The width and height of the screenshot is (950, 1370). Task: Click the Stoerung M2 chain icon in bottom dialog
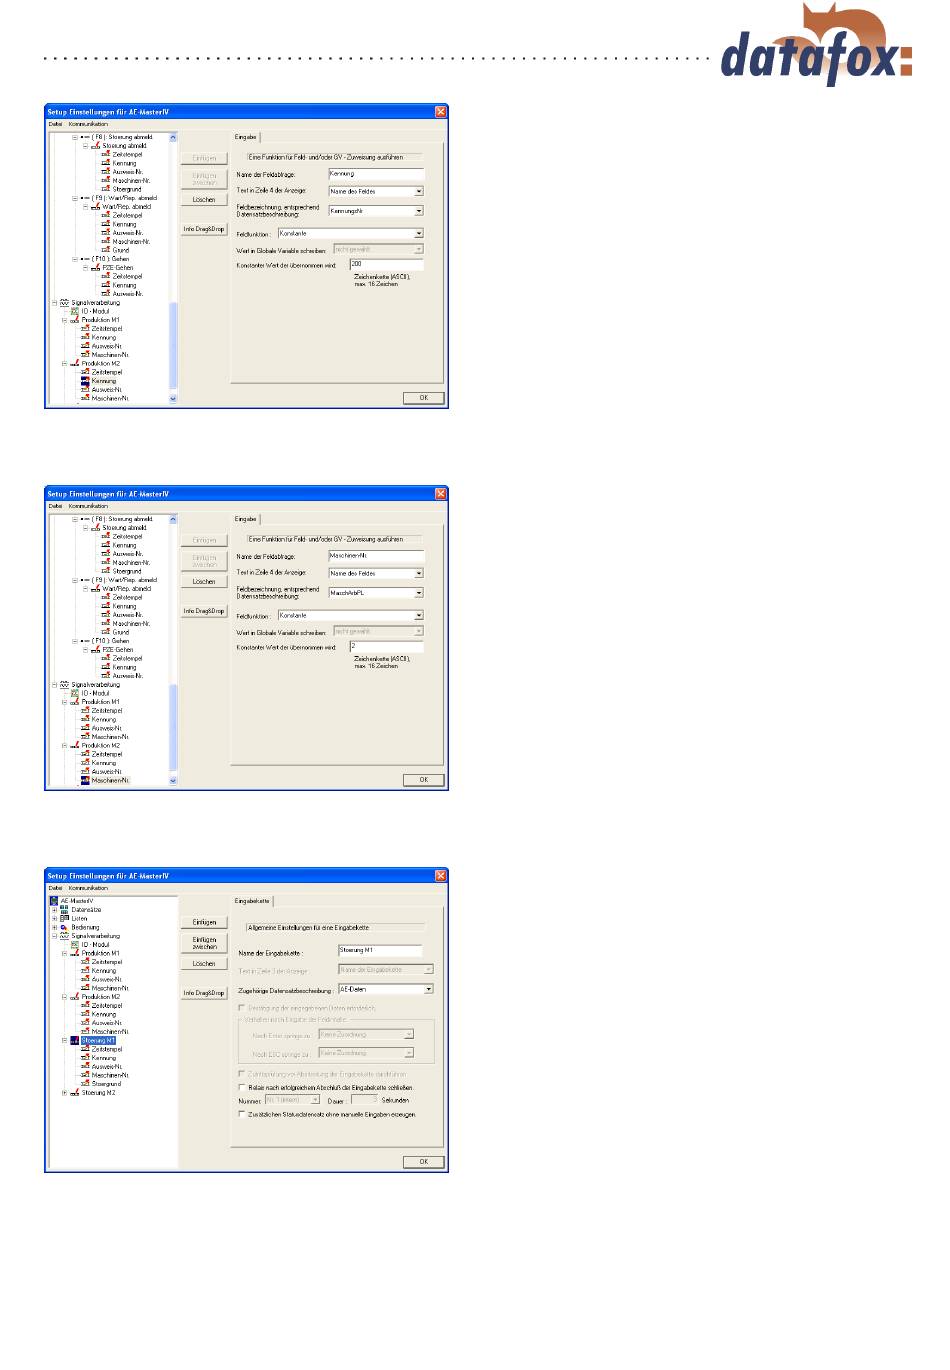[75, 1093]
